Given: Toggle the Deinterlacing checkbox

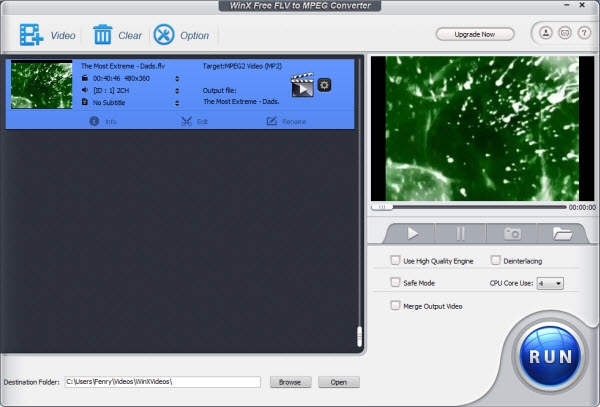Looking at the screenshot, I should point(496,260).
